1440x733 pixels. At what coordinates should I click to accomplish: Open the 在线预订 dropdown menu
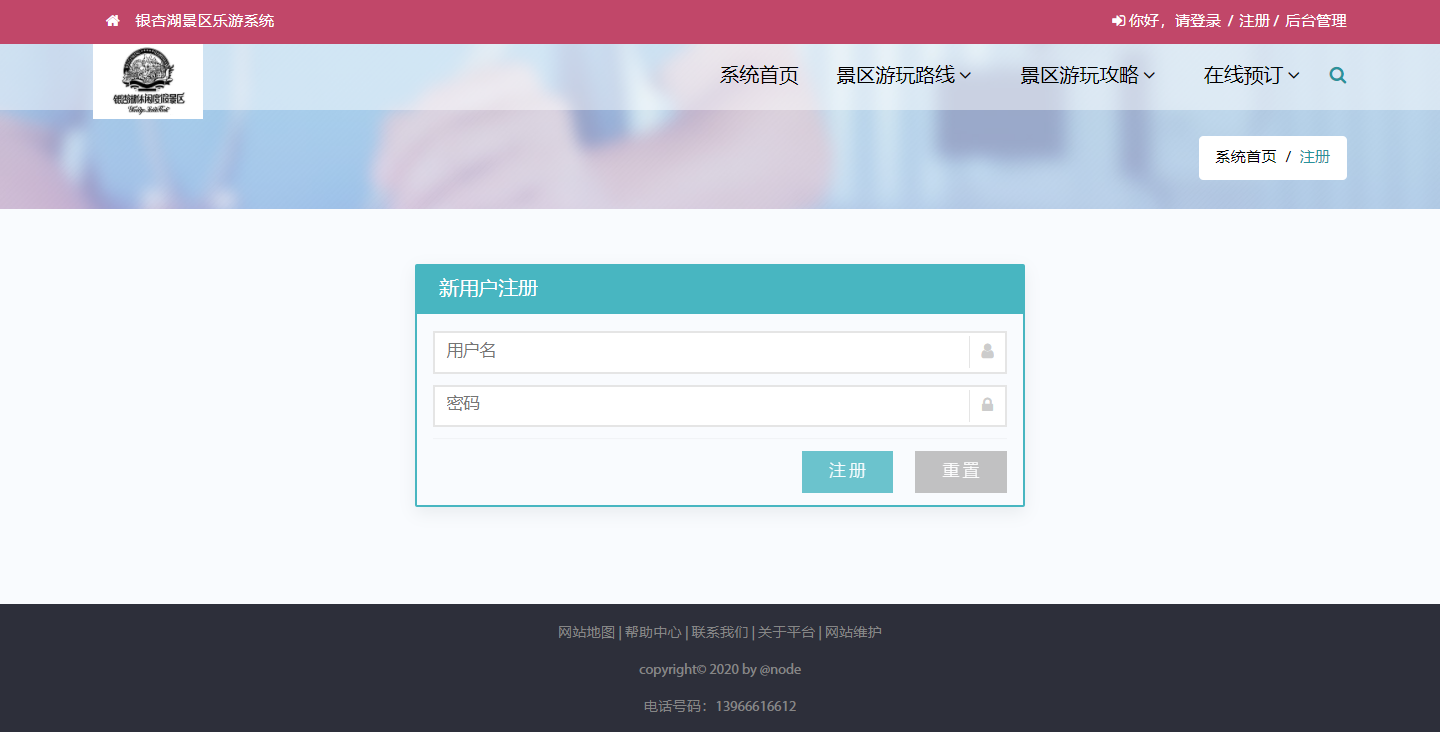[x=1251, y=75]
